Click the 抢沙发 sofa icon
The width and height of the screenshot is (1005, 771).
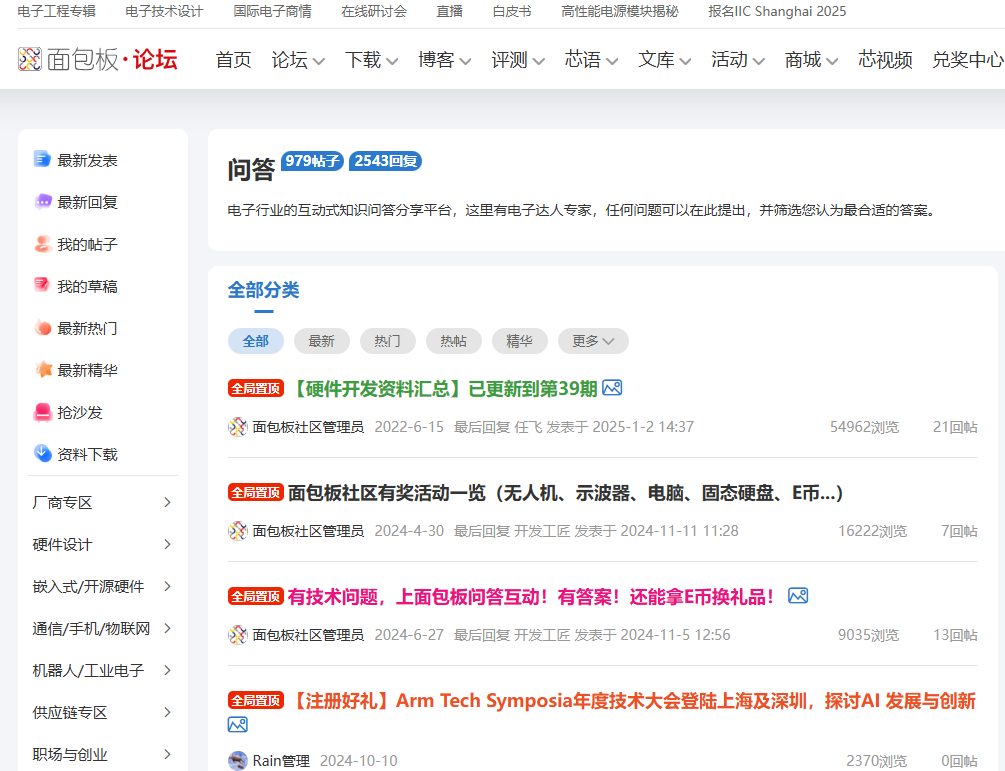pyautogui.click(x=42, y=412)
